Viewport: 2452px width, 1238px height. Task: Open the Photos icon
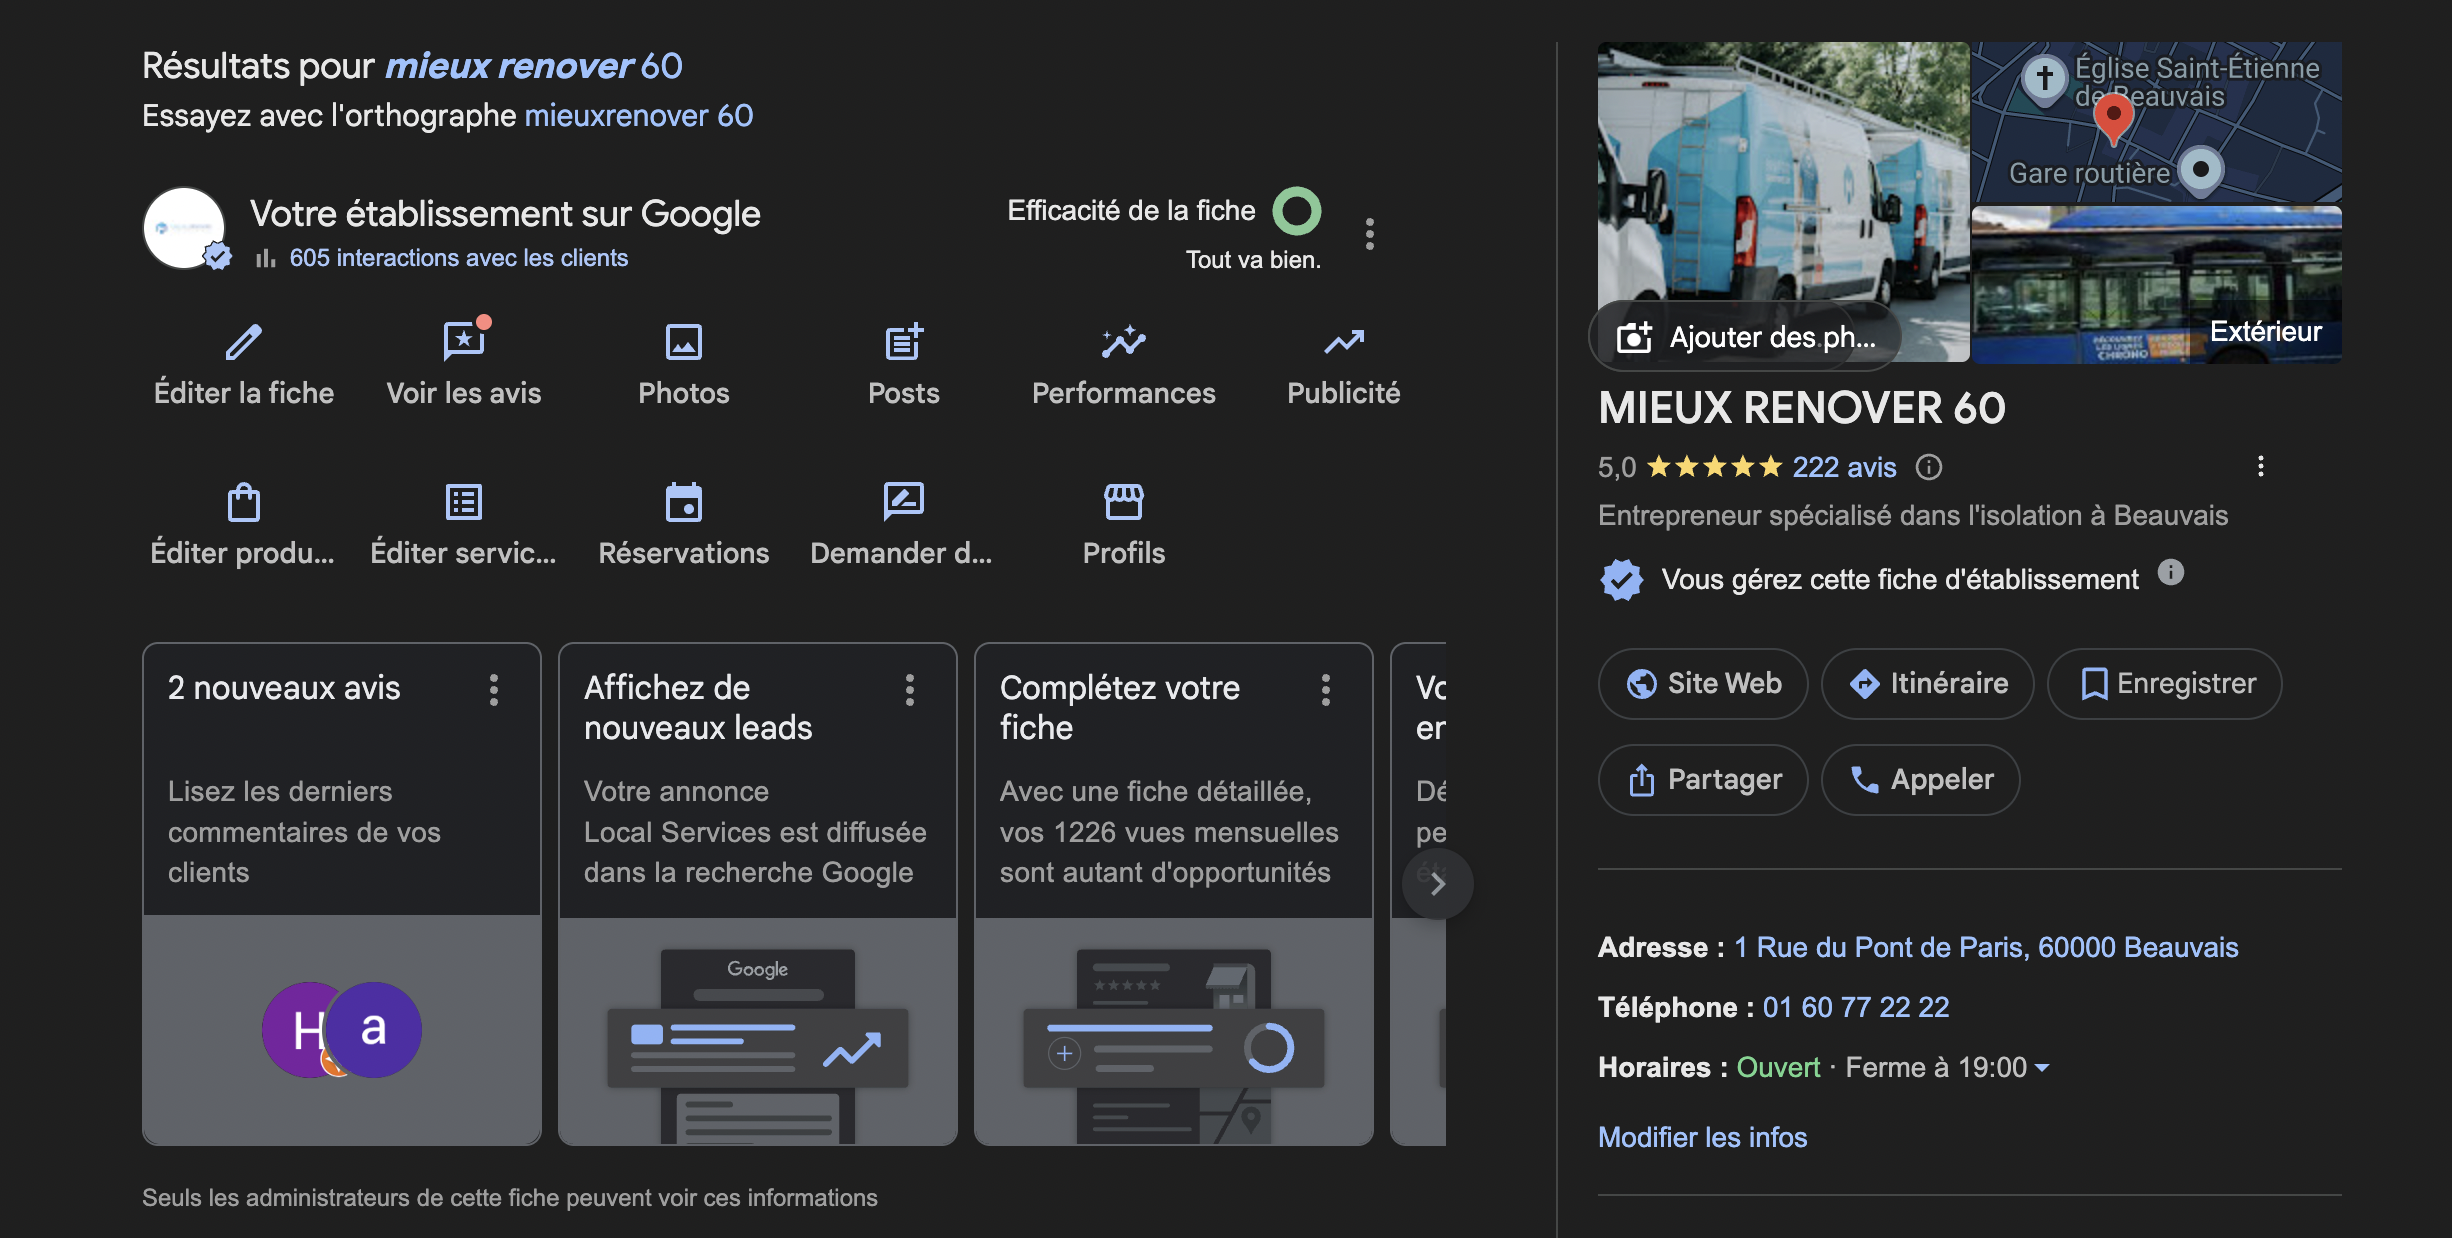pyautogui.click(x=684, y=343)
